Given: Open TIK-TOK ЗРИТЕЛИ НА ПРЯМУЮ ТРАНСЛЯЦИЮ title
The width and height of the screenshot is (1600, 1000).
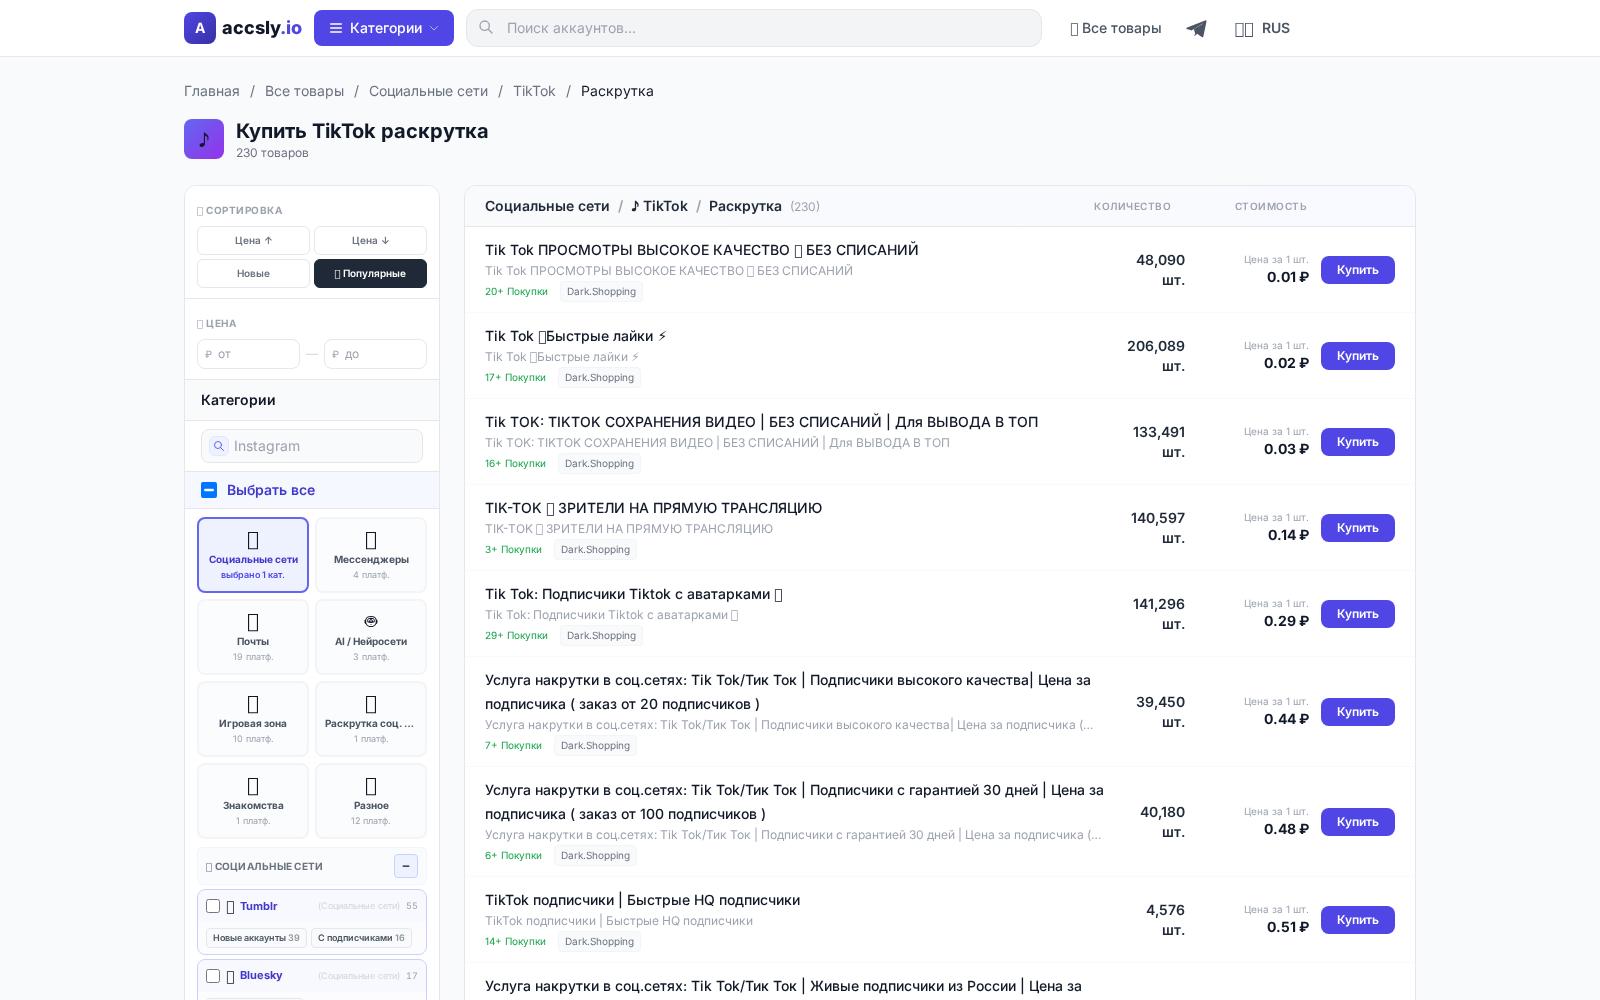Looking at the screenshot, I should pos(654,508).
